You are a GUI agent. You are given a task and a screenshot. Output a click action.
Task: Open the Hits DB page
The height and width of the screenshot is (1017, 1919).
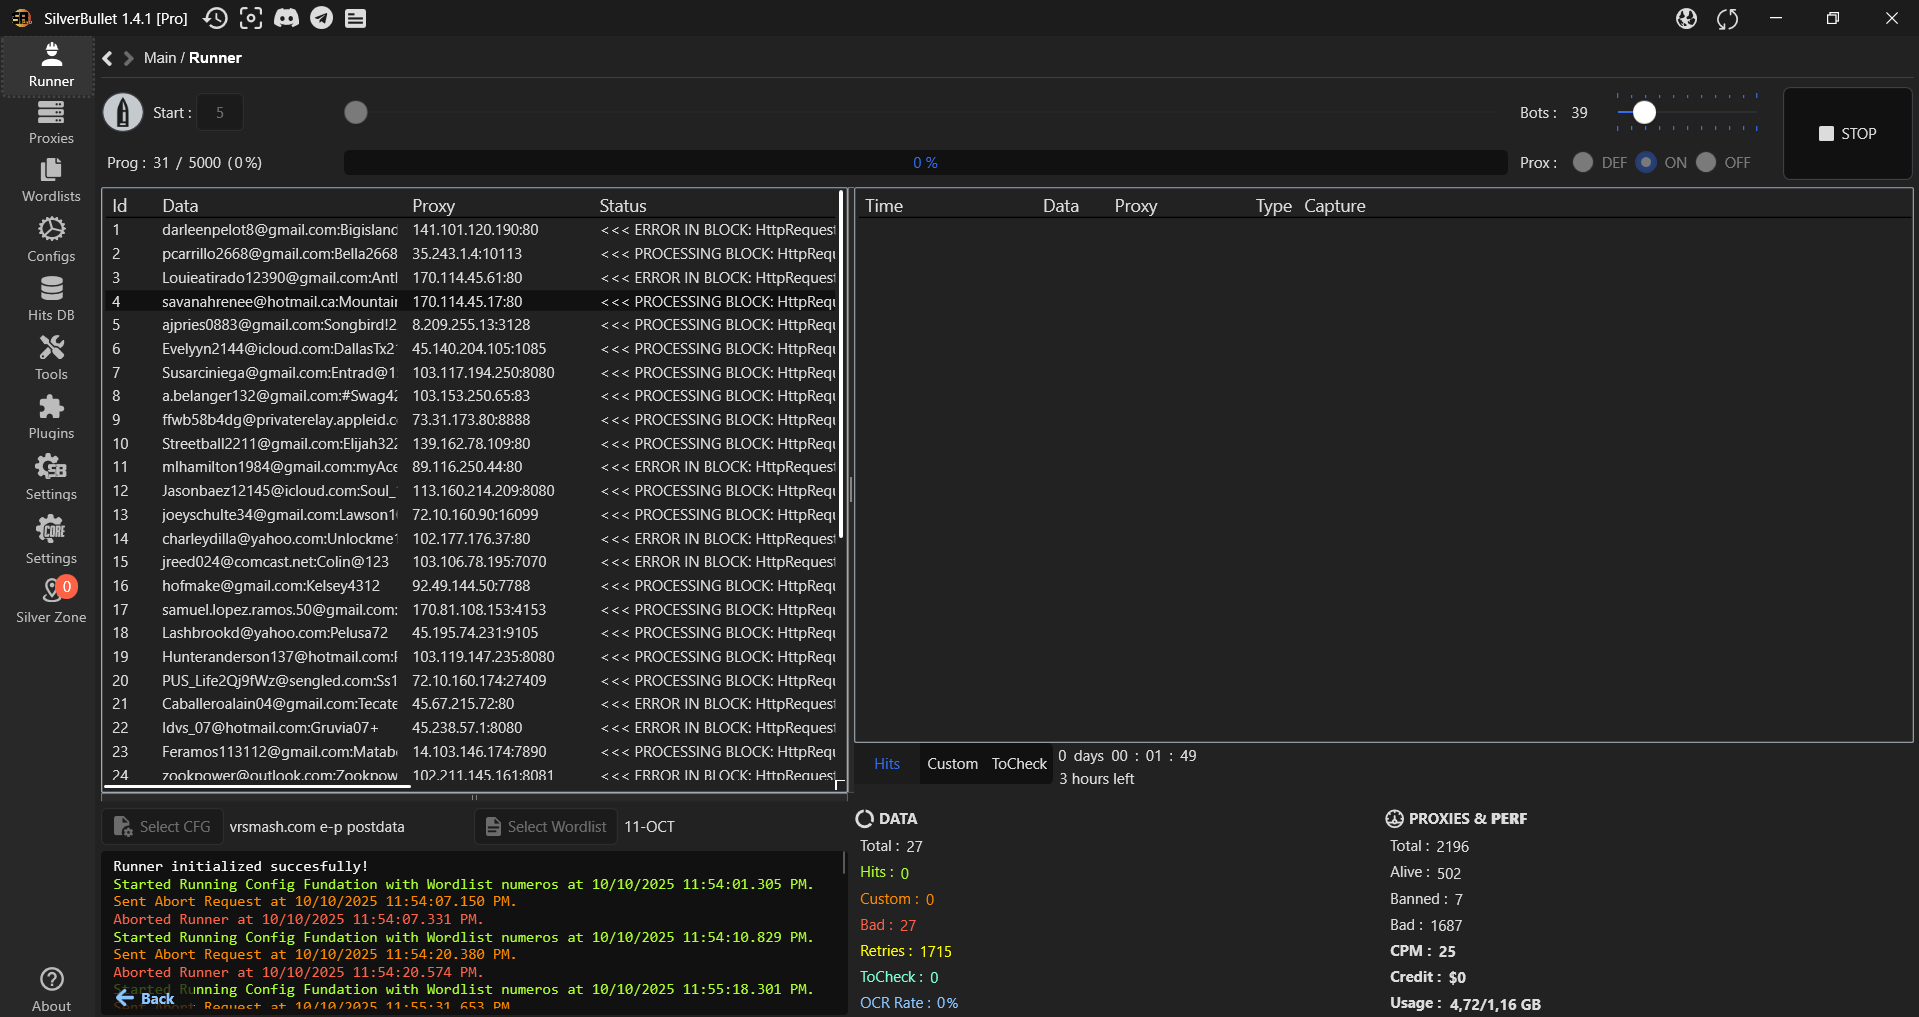51,299
